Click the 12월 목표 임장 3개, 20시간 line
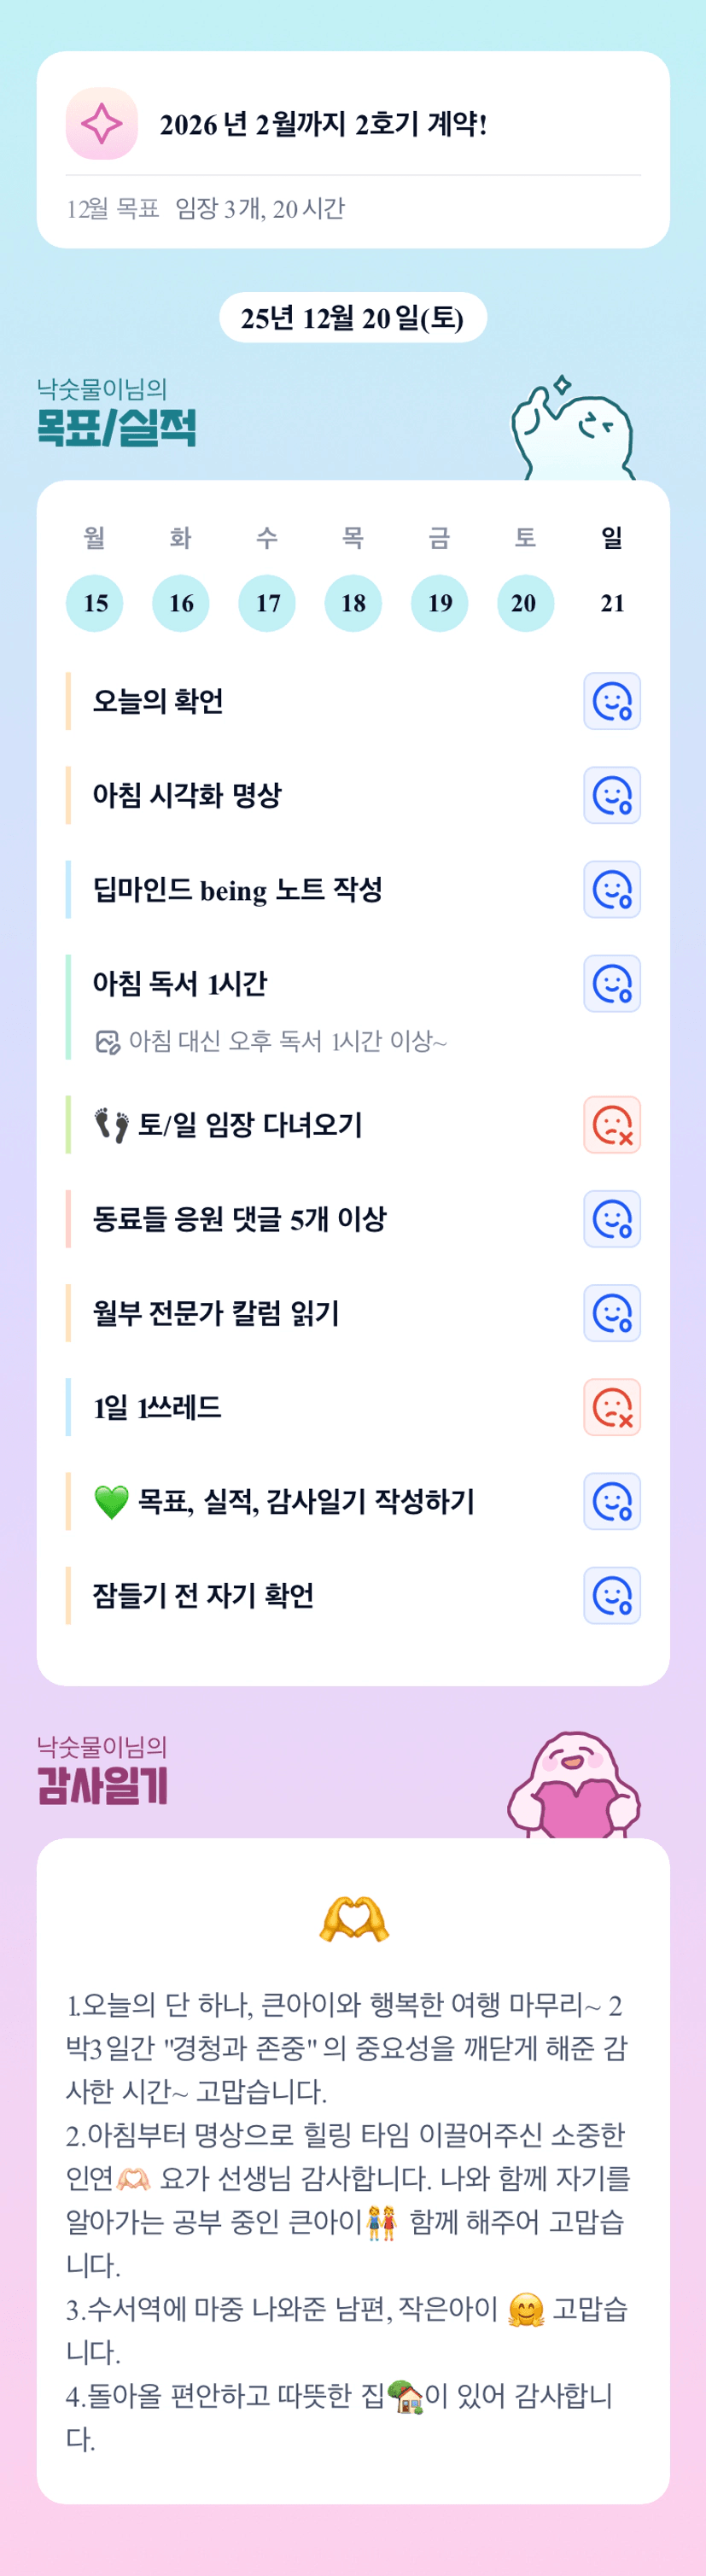The image size is (706, 2576). [x=206, y=208]
